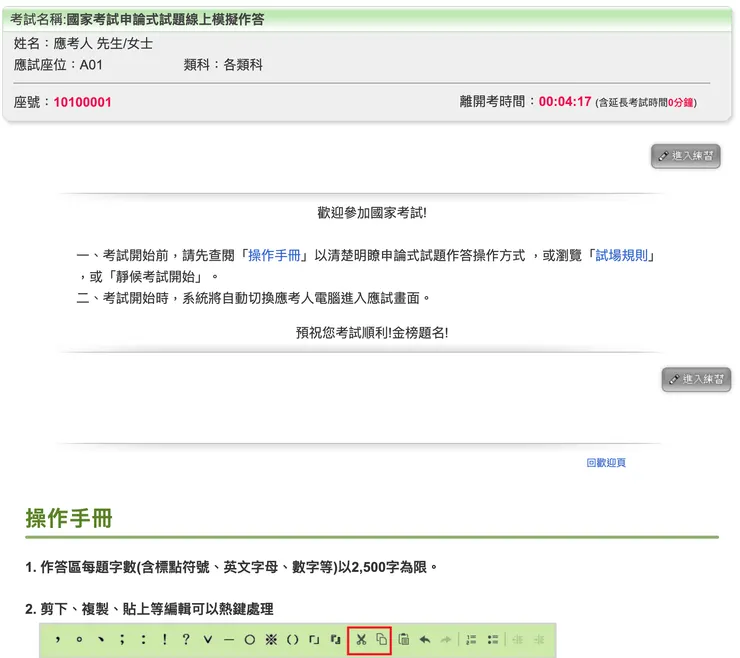Apply bulleted list formatting

493,640
